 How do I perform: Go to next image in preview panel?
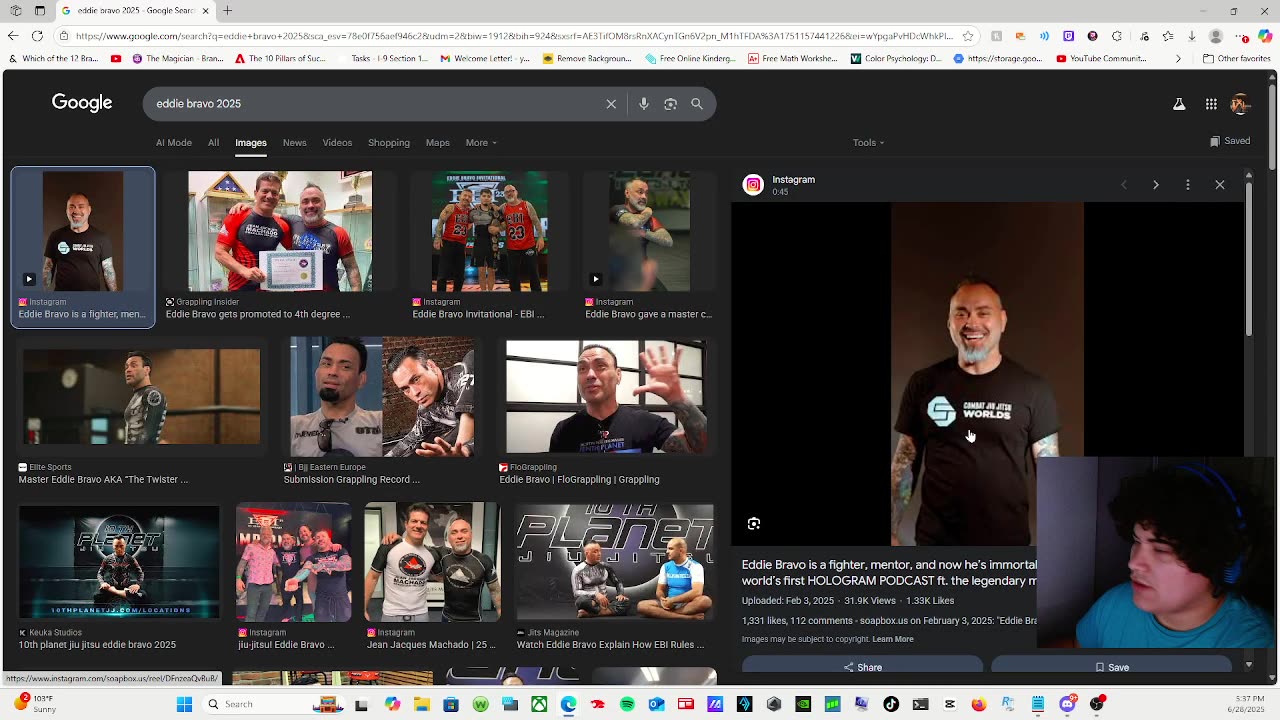pos(1156,185)
